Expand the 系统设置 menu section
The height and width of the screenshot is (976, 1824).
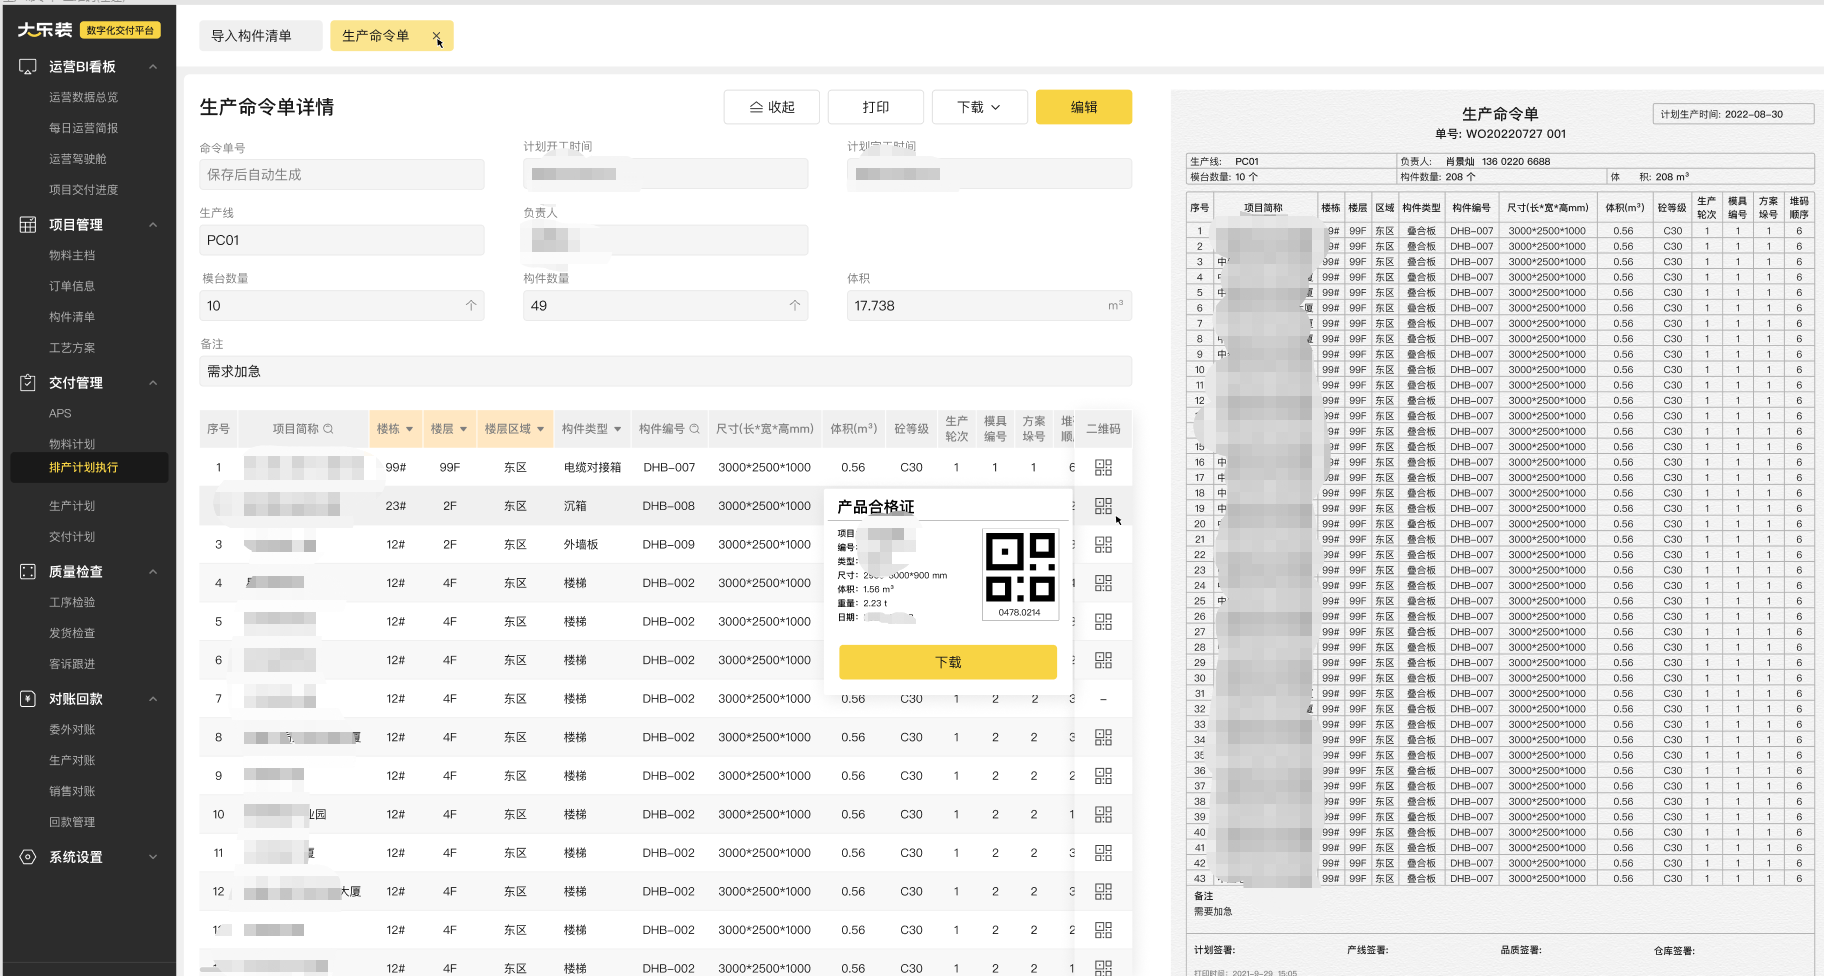coord(153,857)
